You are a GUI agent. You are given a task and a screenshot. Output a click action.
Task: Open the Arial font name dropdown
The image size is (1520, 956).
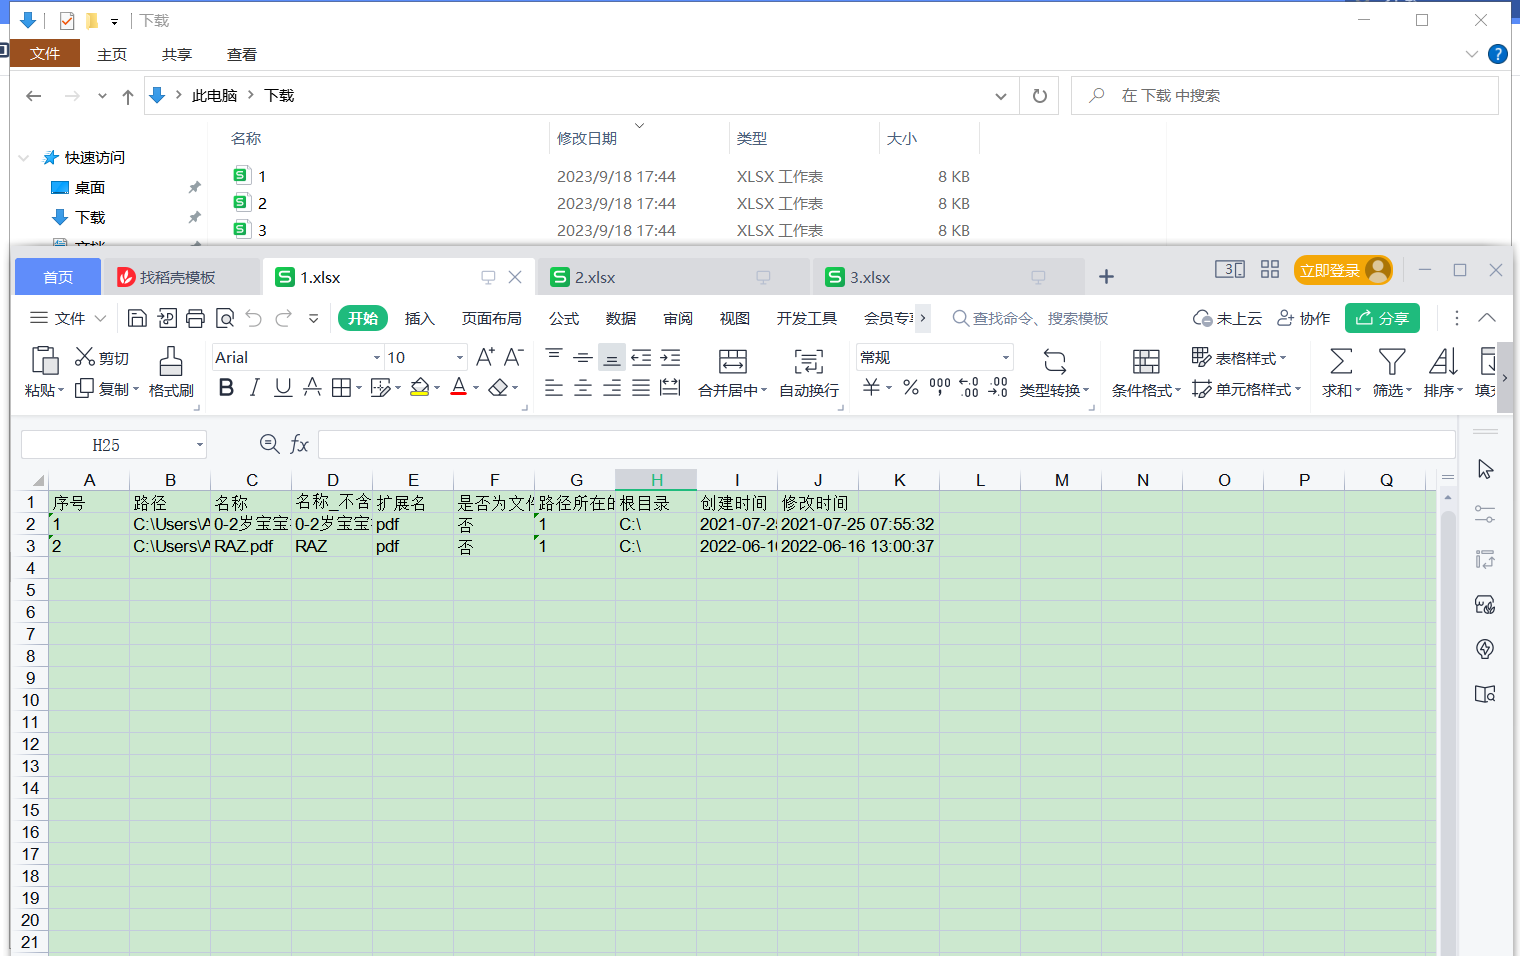376,358
